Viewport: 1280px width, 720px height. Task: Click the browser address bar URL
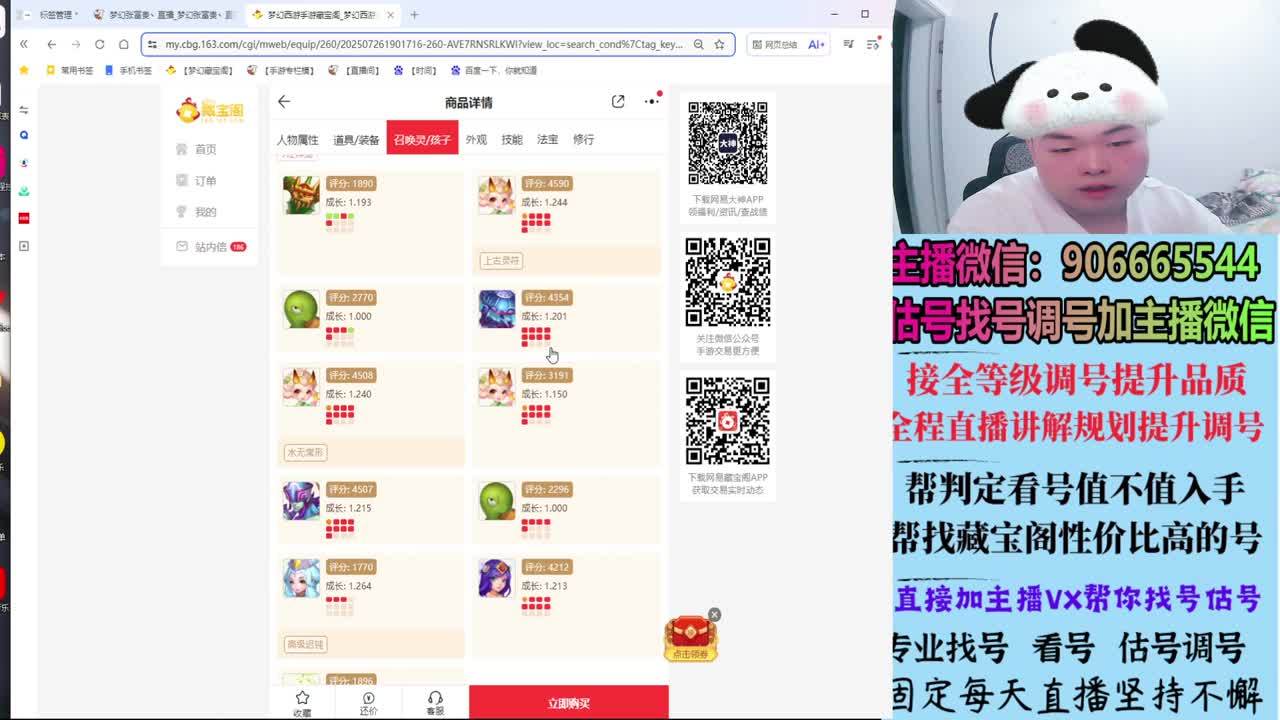coord(420,44)
